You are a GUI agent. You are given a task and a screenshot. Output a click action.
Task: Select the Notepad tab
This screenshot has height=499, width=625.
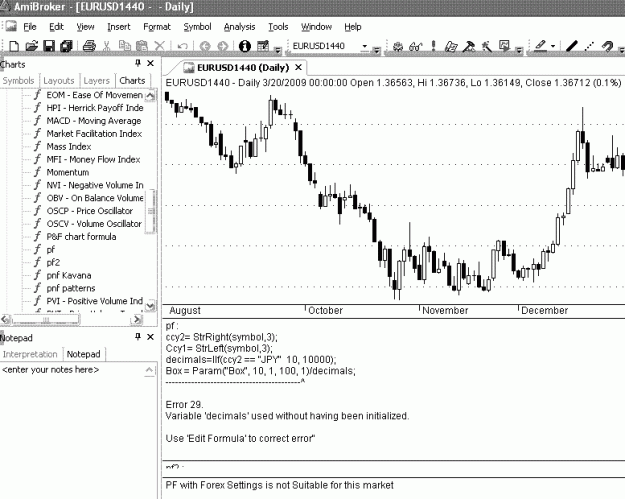[83, 354]
